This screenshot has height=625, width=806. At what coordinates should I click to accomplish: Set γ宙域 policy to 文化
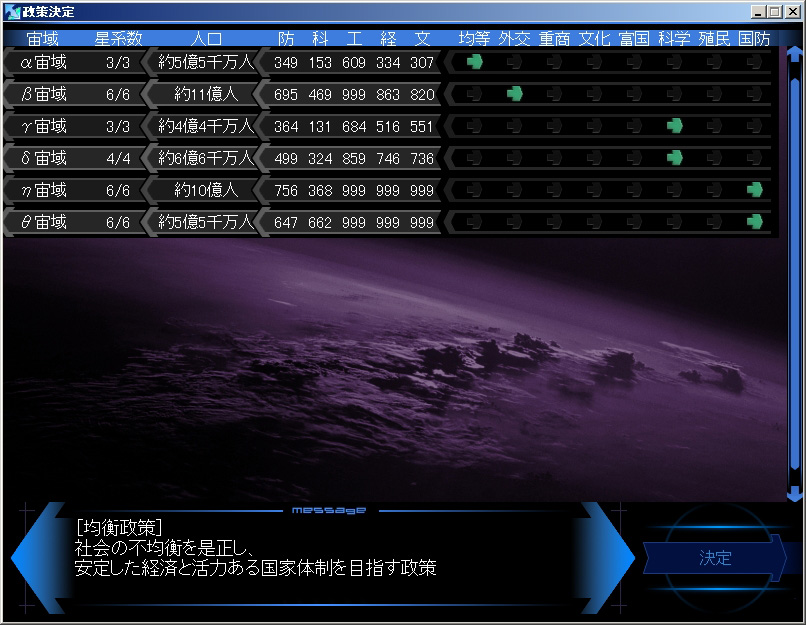pos(594,126)
